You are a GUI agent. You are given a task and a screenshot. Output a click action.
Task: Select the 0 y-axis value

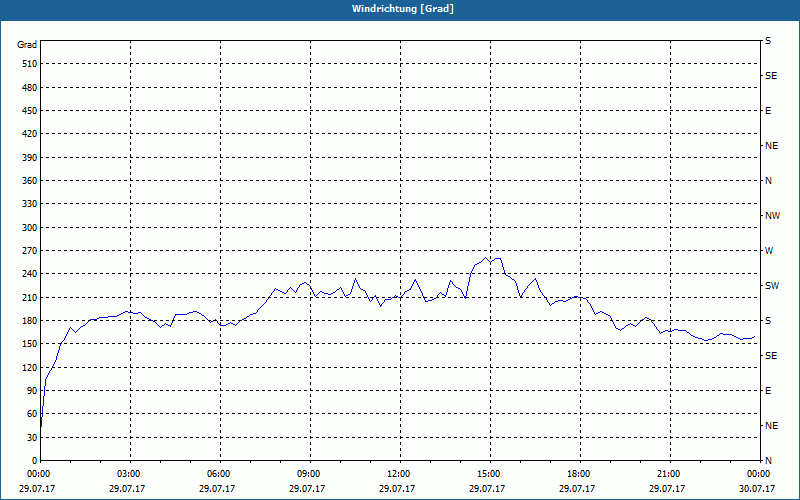coord(34,461)
